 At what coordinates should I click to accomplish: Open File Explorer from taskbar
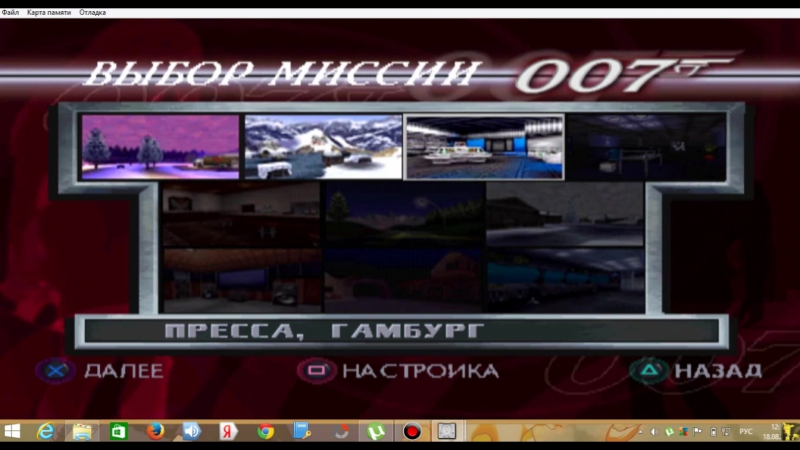coord(82,432)
